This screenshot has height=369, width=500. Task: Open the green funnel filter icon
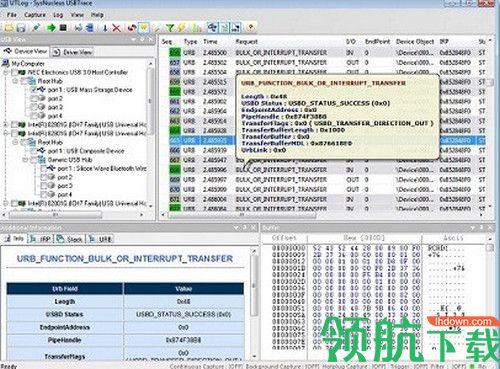pos(170,28)
